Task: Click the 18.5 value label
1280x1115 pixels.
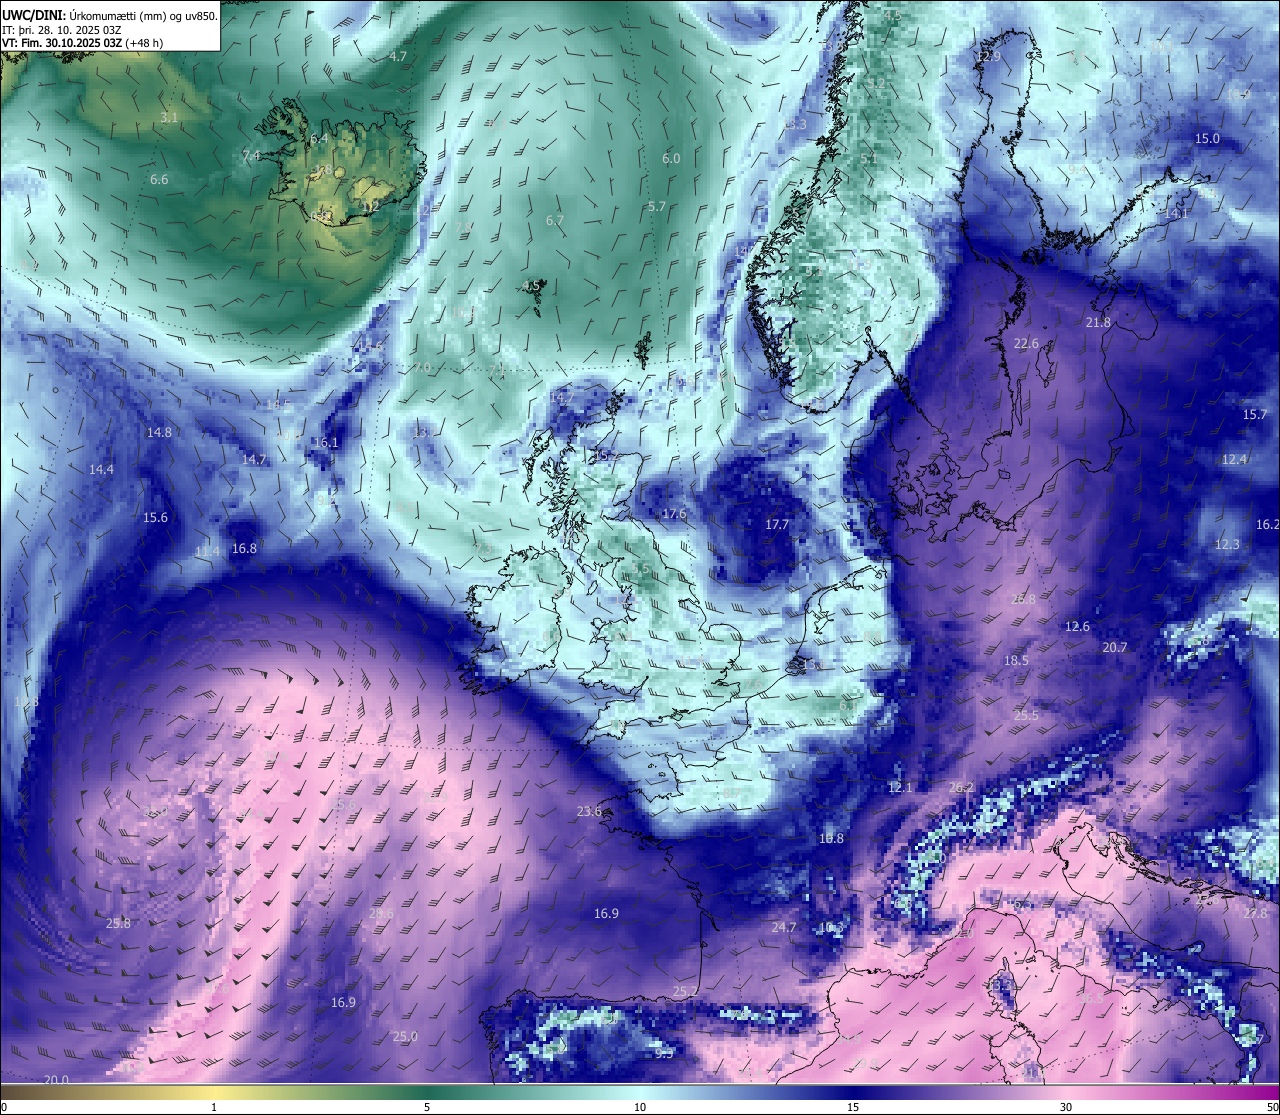Action: pos(1016,661)
